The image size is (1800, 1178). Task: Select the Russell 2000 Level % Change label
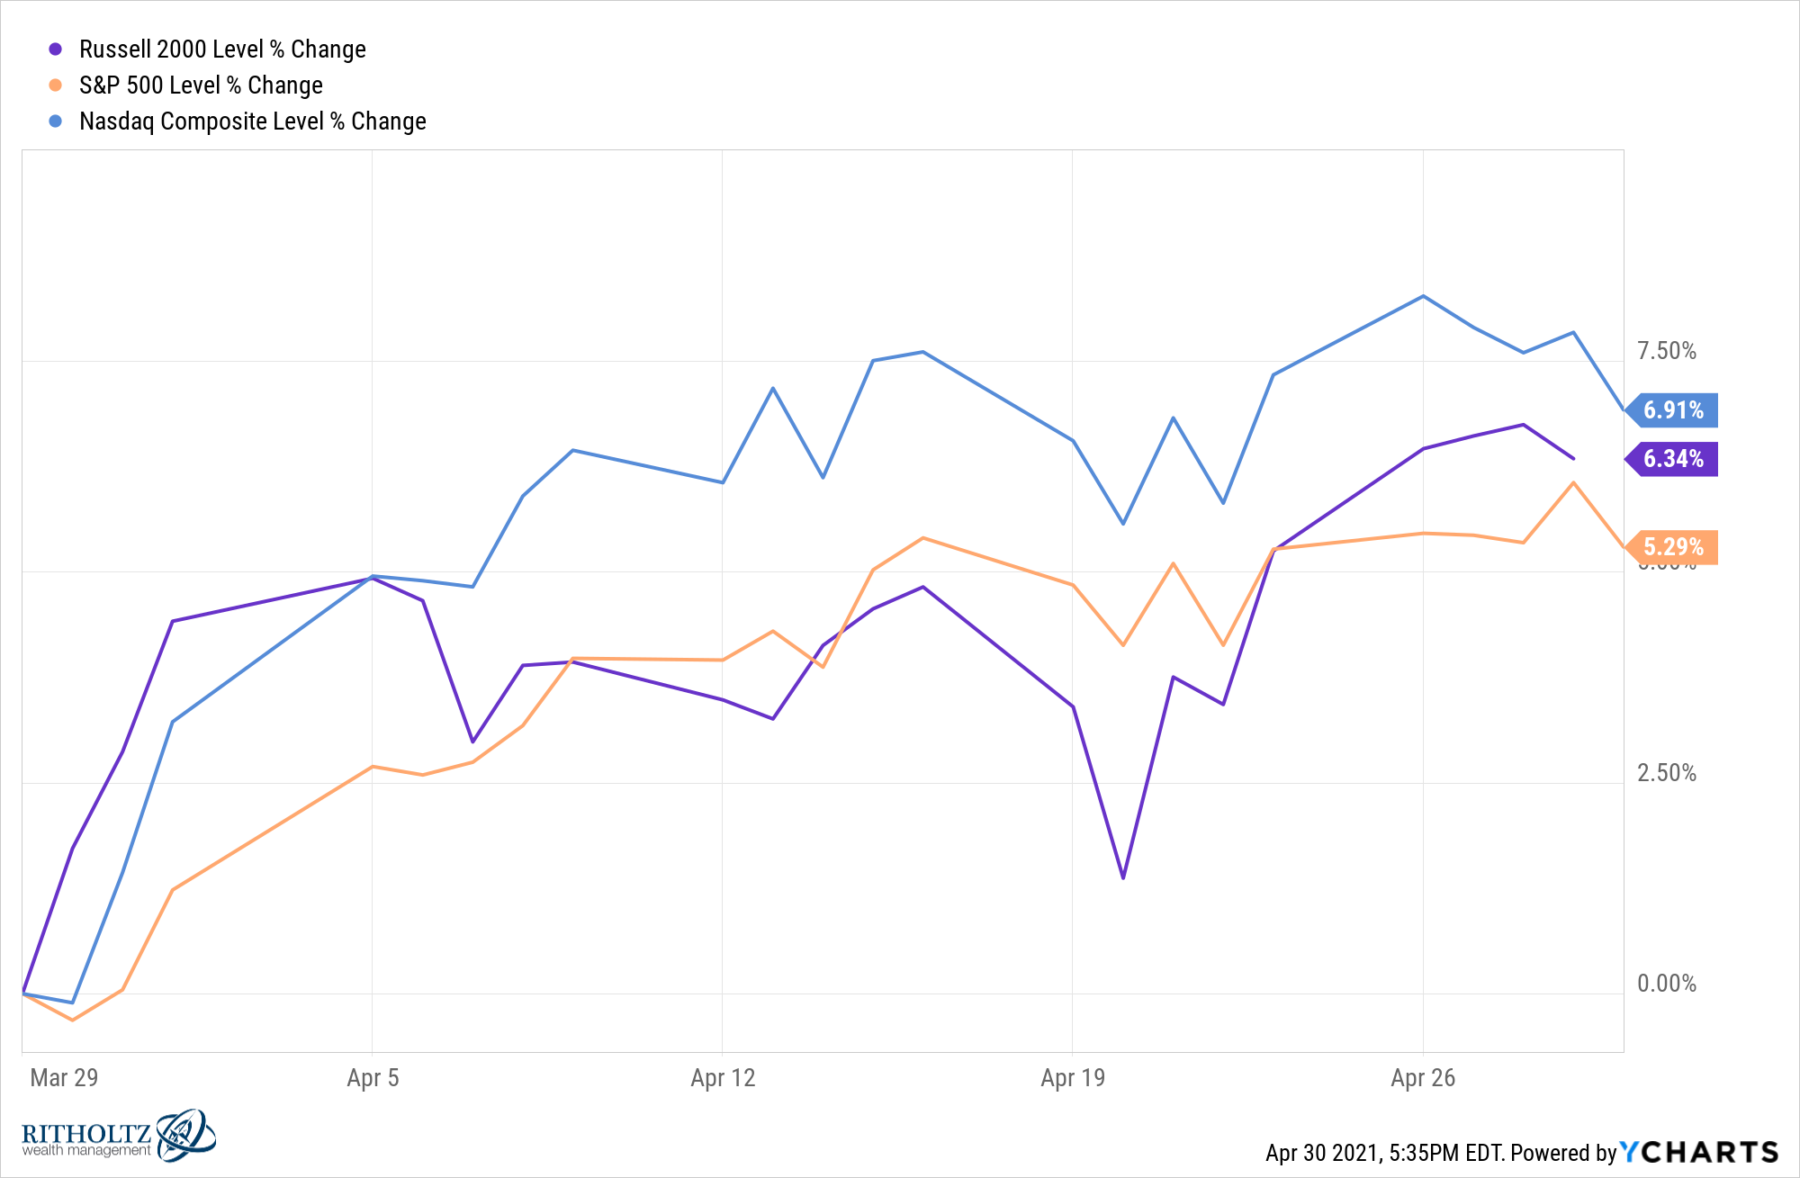[222, 49]
